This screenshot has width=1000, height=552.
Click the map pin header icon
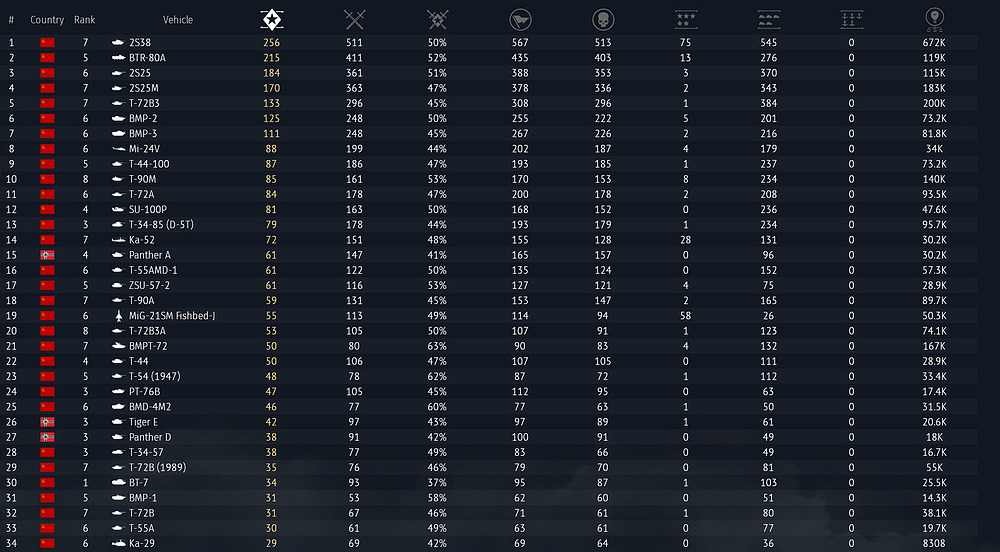pyautogui.click(x=934, y=18)
